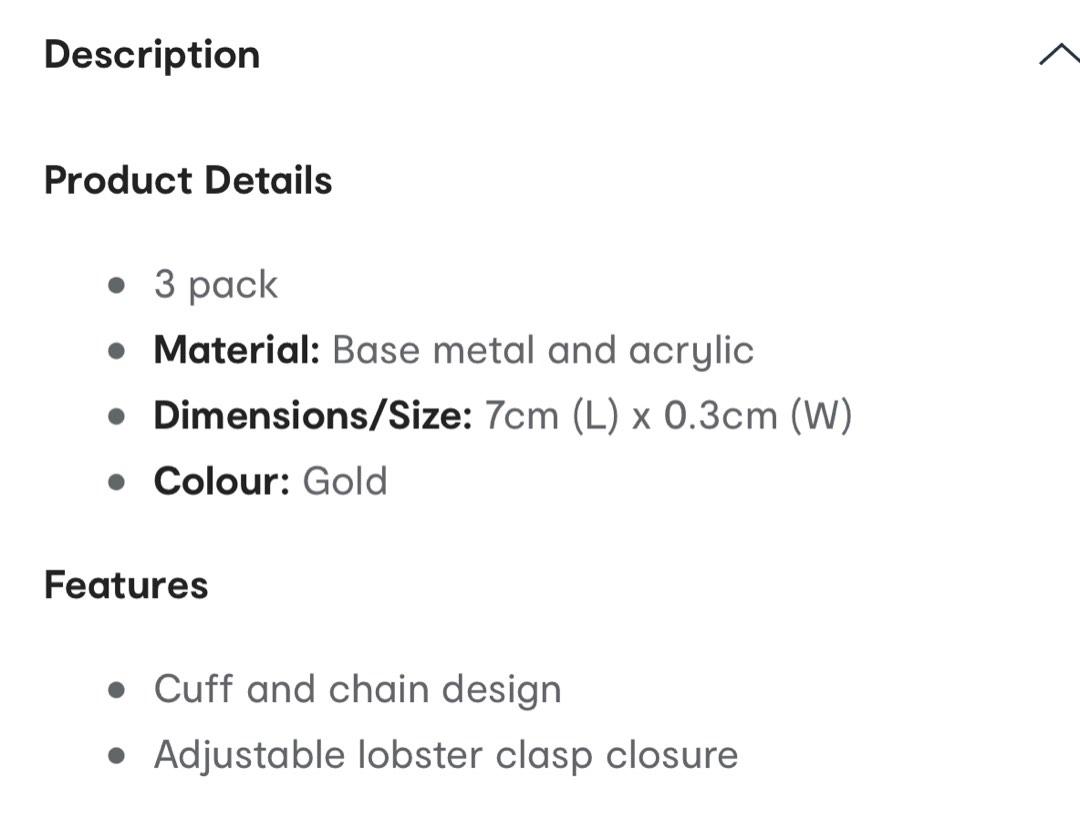Click the bullet point before Dimensions/Size
1080x831 pixels.
tap(118, 416)
